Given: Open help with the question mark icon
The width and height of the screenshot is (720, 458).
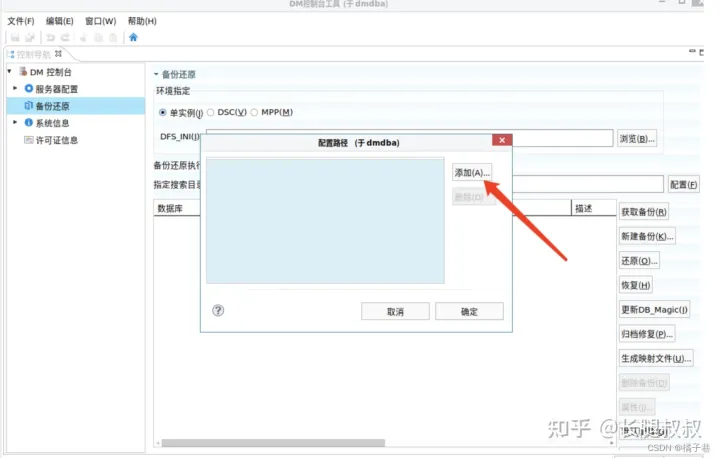Looking at the screenshot, I should [218, 311].
